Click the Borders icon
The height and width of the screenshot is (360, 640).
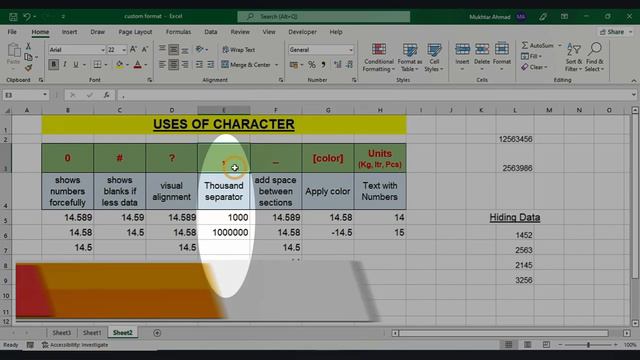(97, 64)
